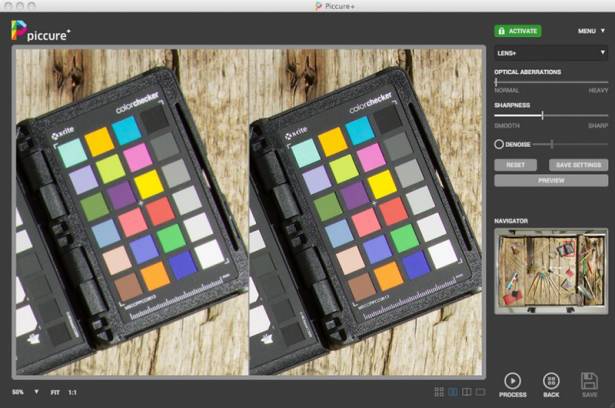Image resolution: width=615 pixels, height=408 pixels.
Task: Select the split view layout icon
Action: click(467, 392)
